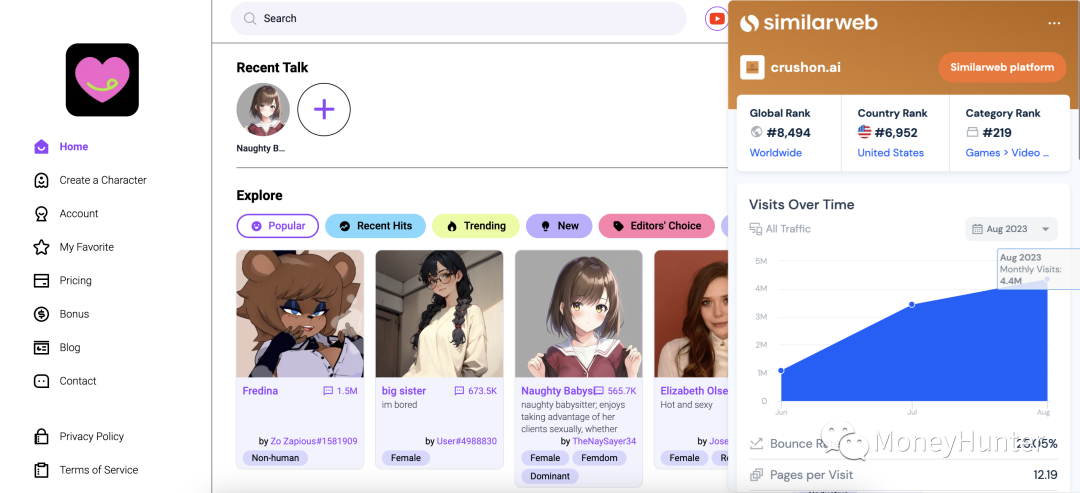Open the Elizabeth Olsen card image
Image resolution: width=1080 pixels, height=493 pixels.
click(691, 313)
